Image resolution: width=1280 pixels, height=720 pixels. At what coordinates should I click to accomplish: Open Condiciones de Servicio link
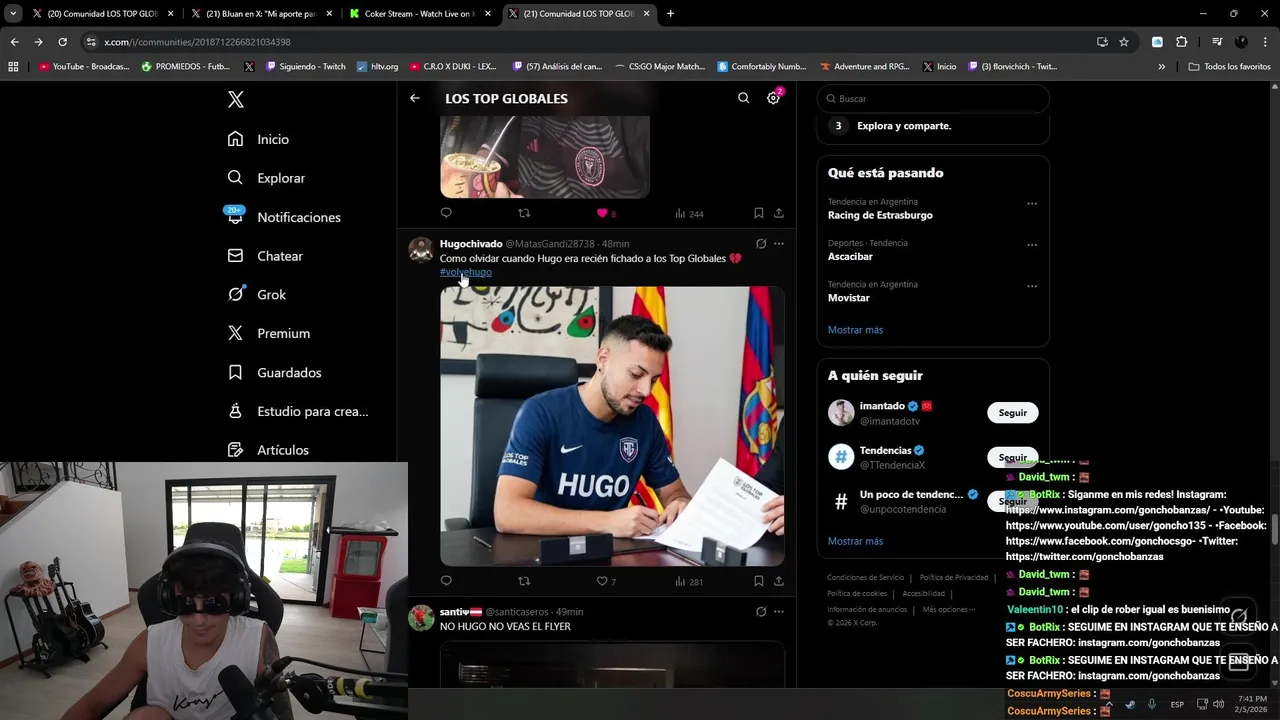pos(865,577)
